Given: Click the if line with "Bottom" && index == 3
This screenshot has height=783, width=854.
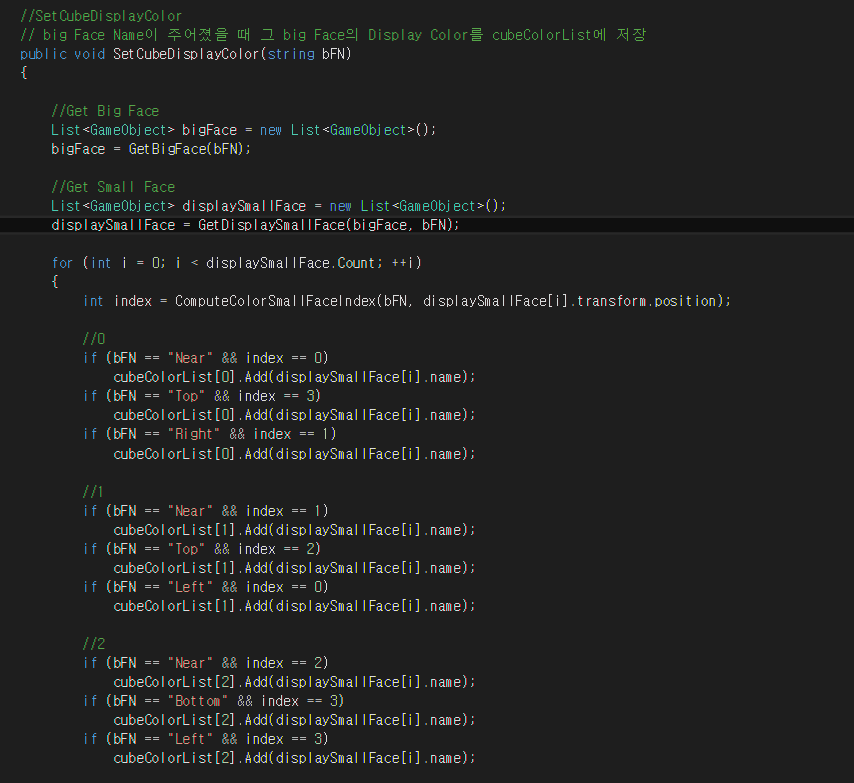Looking at the screenshot, I should coord(213,701).
